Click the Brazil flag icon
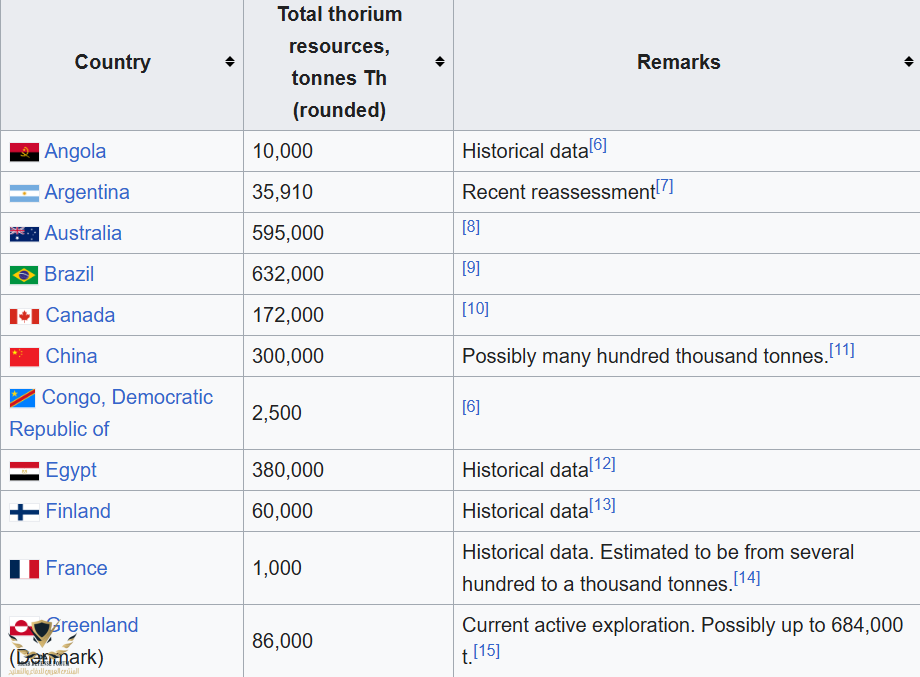The width and height of the screenshot is (920, 677). [24, 275]
